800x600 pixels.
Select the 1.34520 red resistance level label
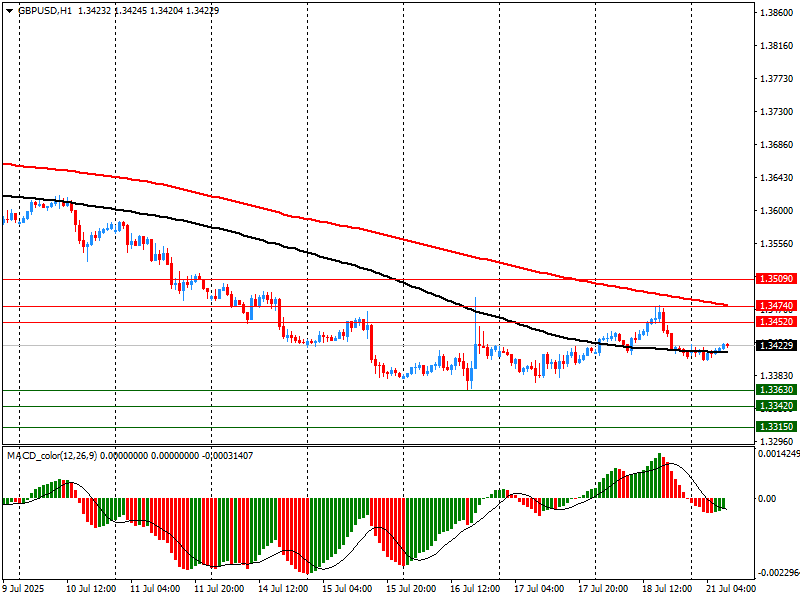(777, 321)
